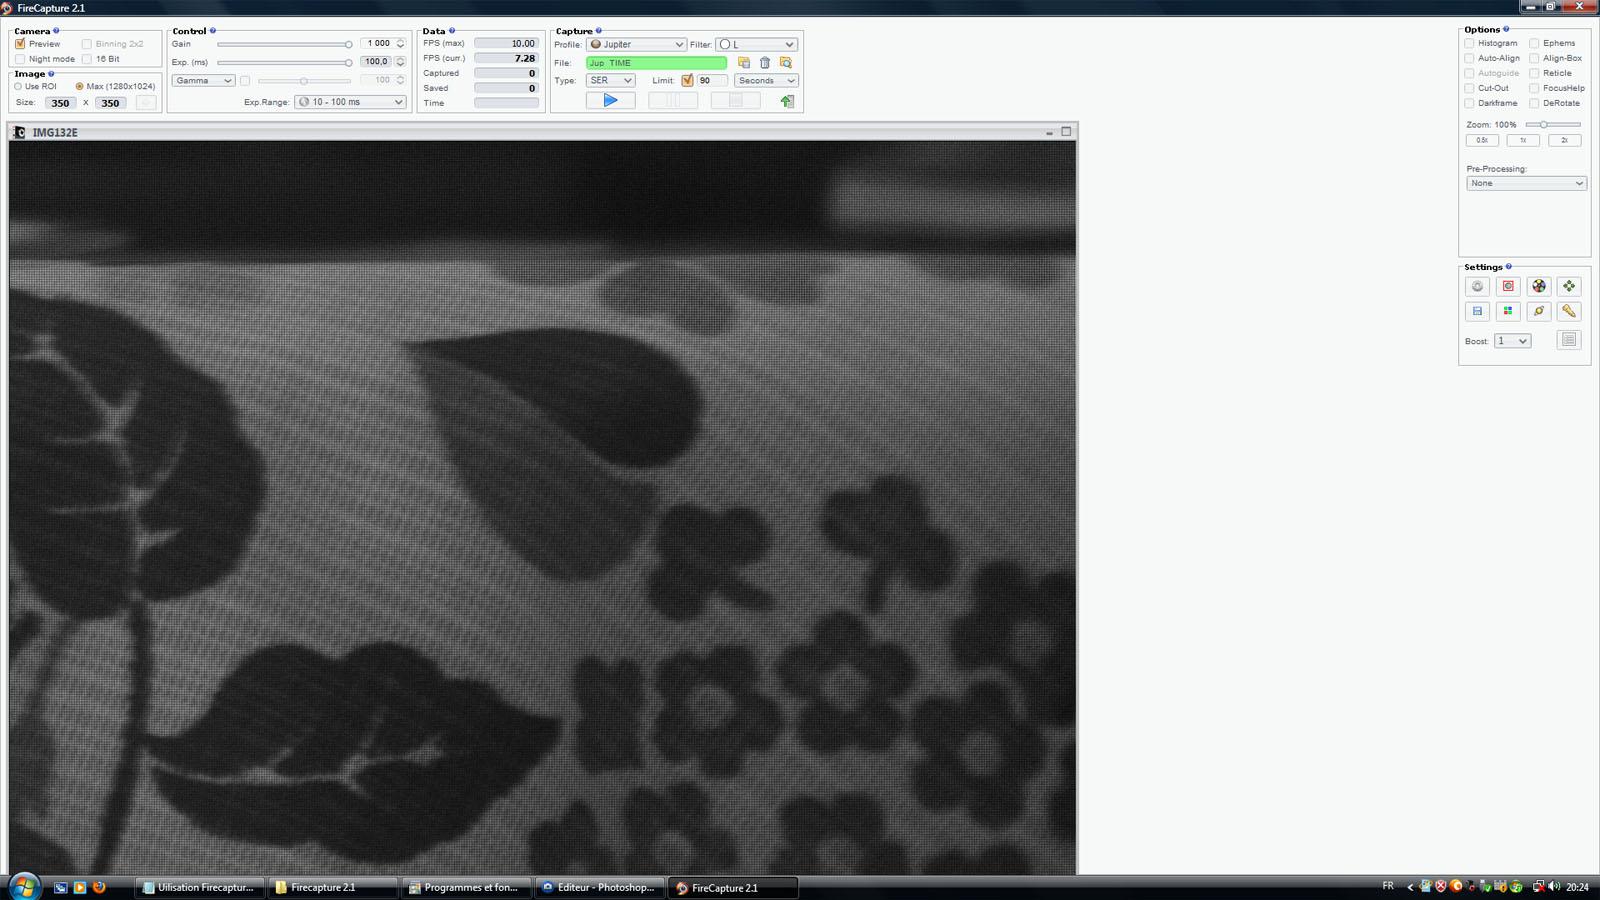Click the Image panel help icon
This screenshot has width=1600, height=900.
(51, 74)
